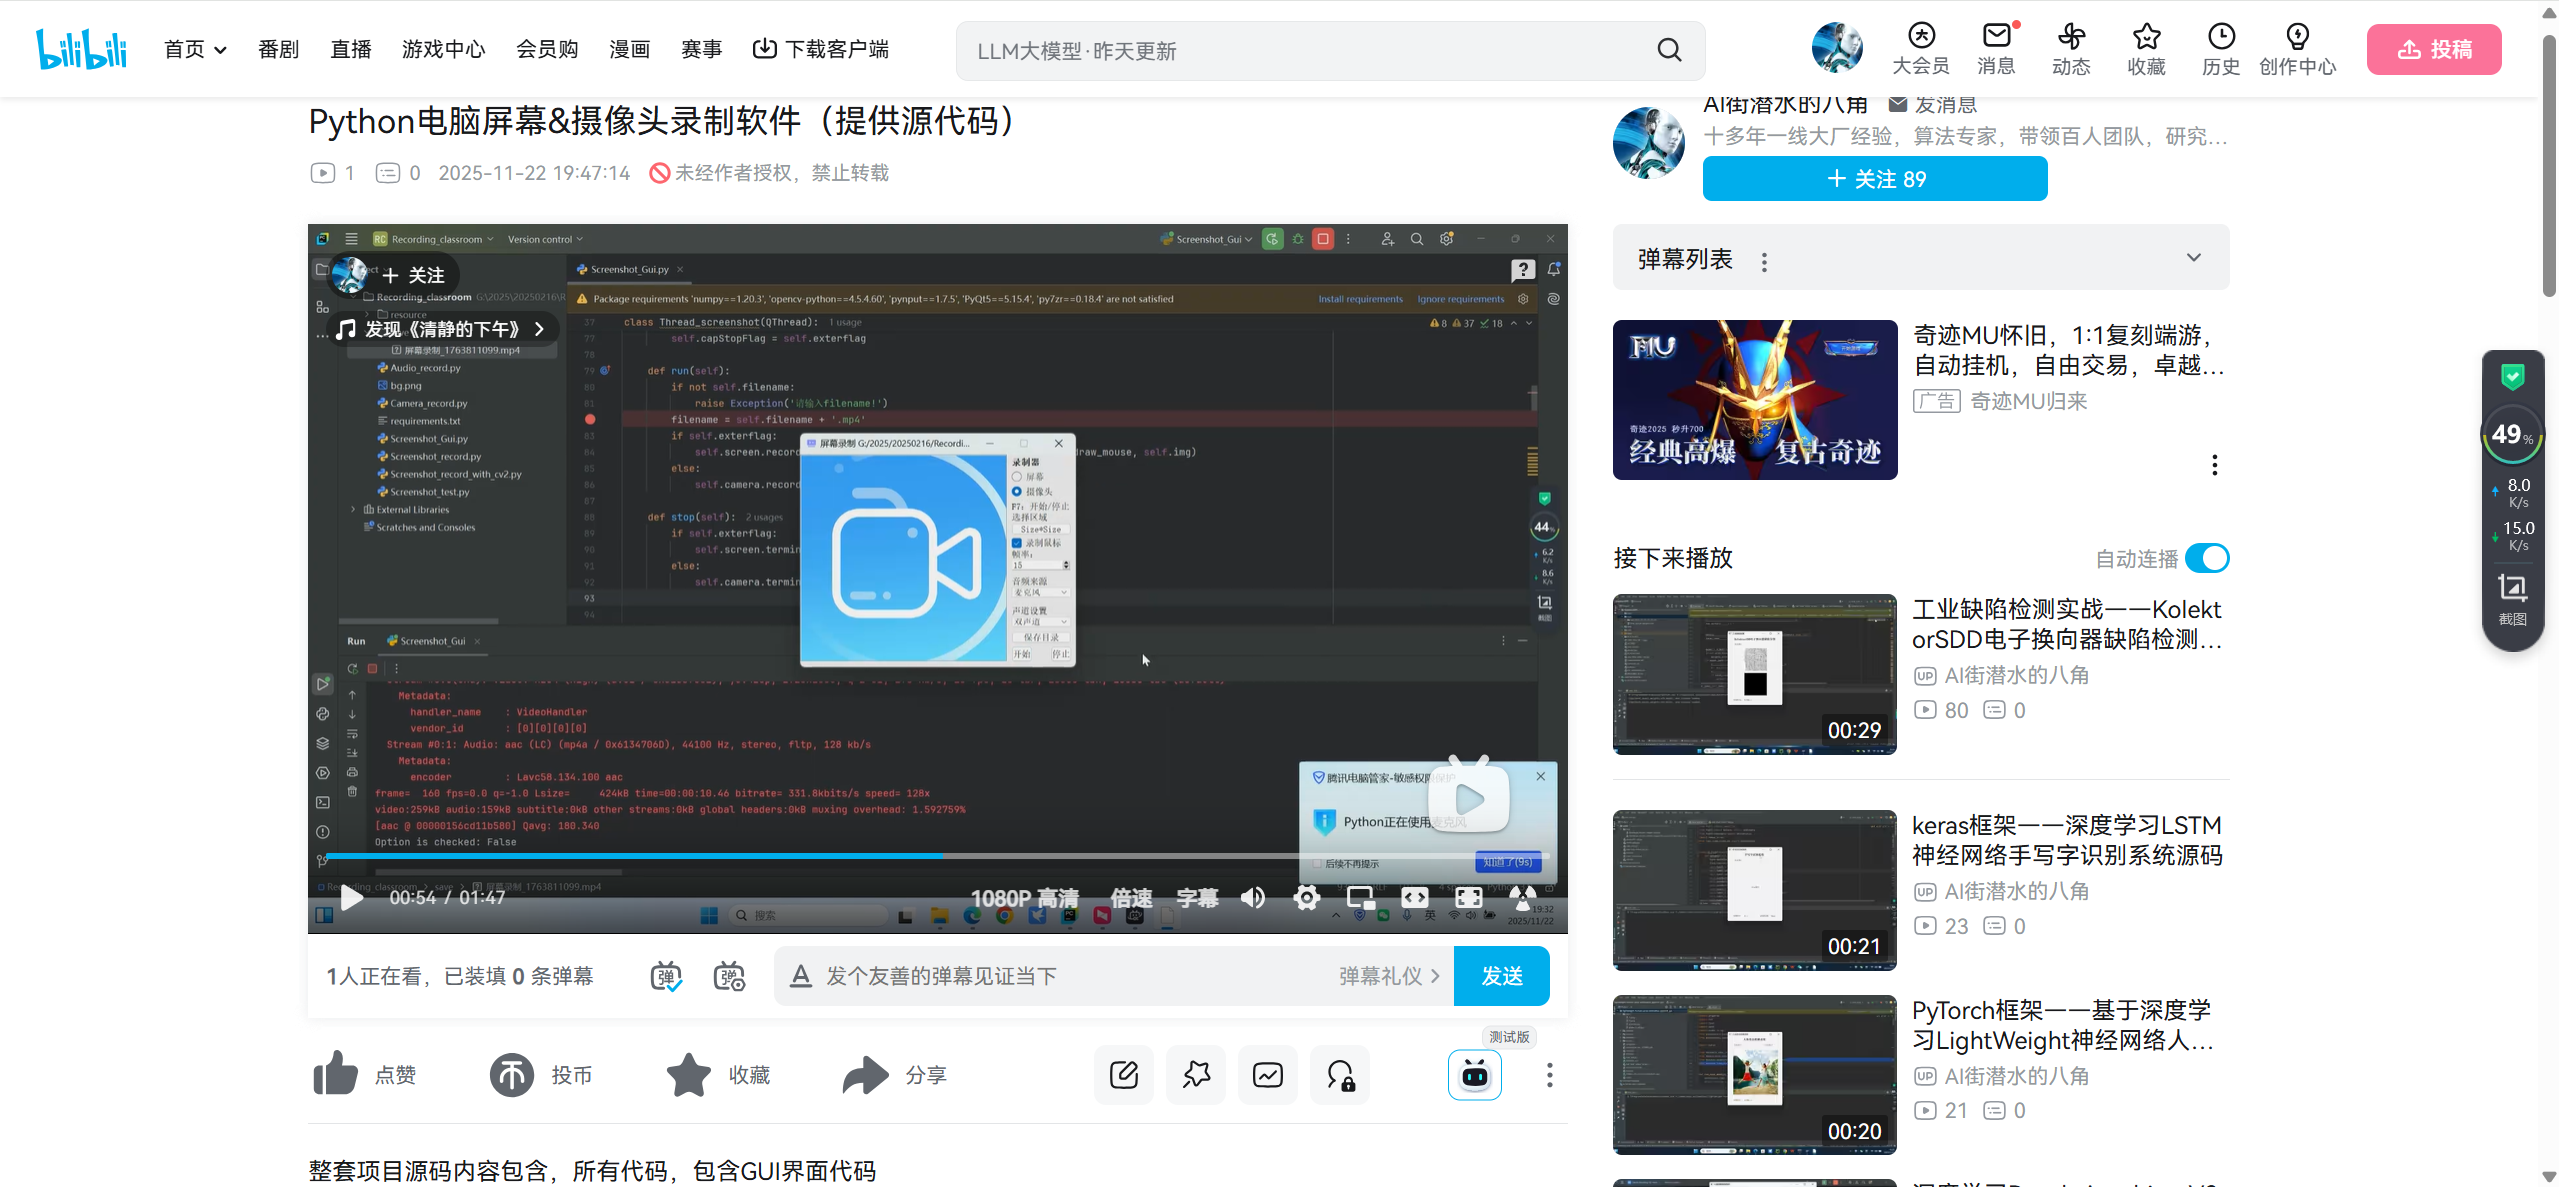Open the 倍速 playback speed menu
2559x1187 pixels.
[x=1131, y=898]
